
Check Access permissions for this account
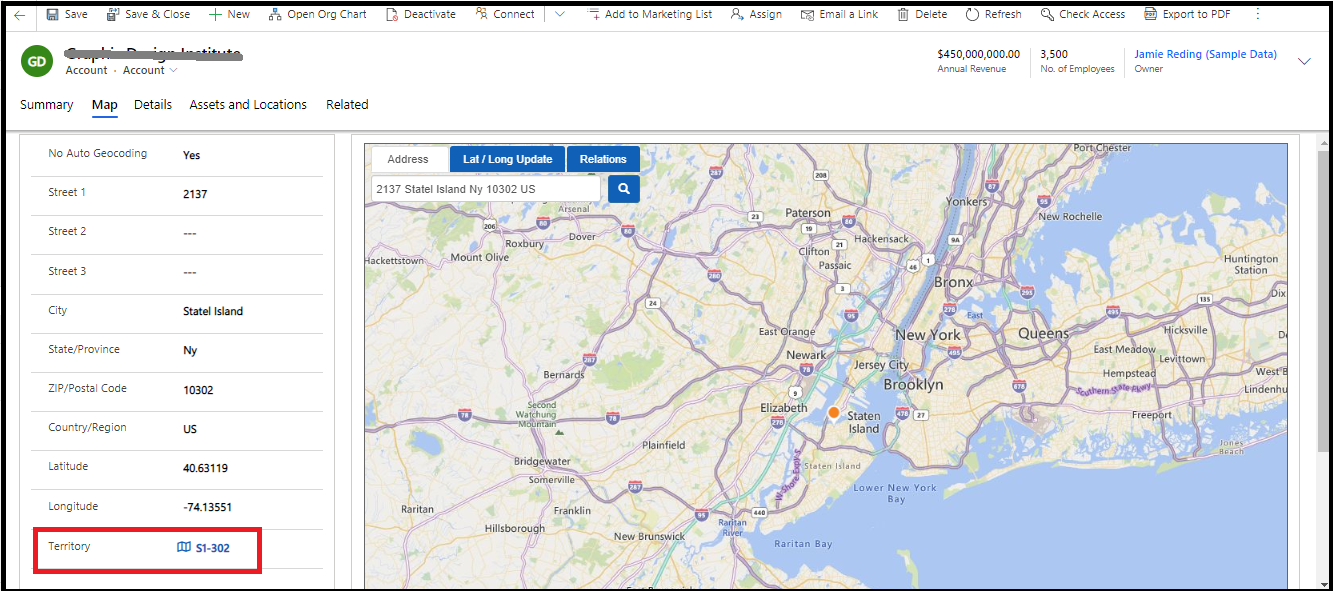tap(1082, 14)
